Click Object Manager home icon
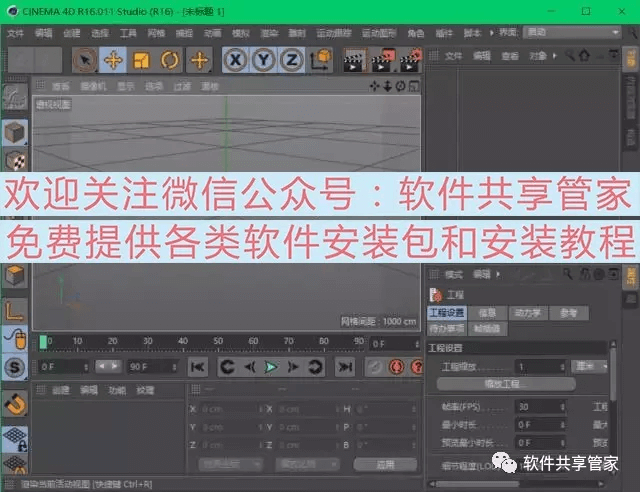Screen dimensions: 640x492 [x=584, y=55]
